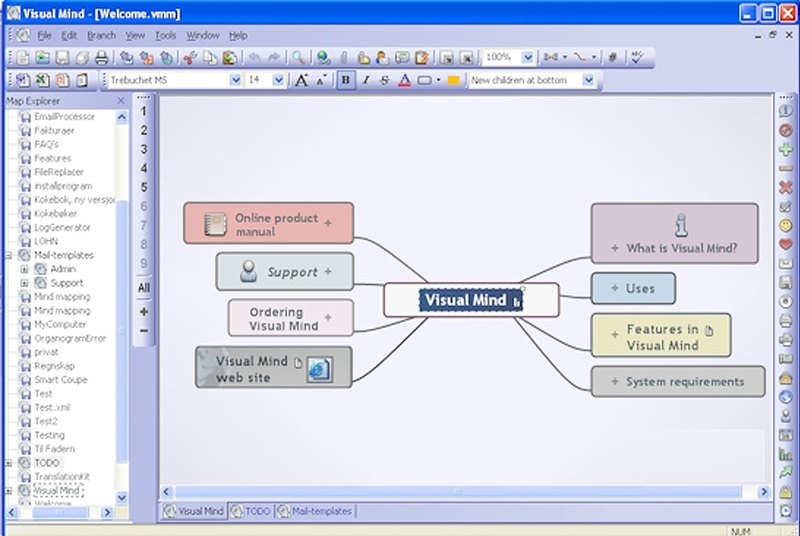
Task: Add the bar chart symbol from icon bar
Action: tap(786, 453)
